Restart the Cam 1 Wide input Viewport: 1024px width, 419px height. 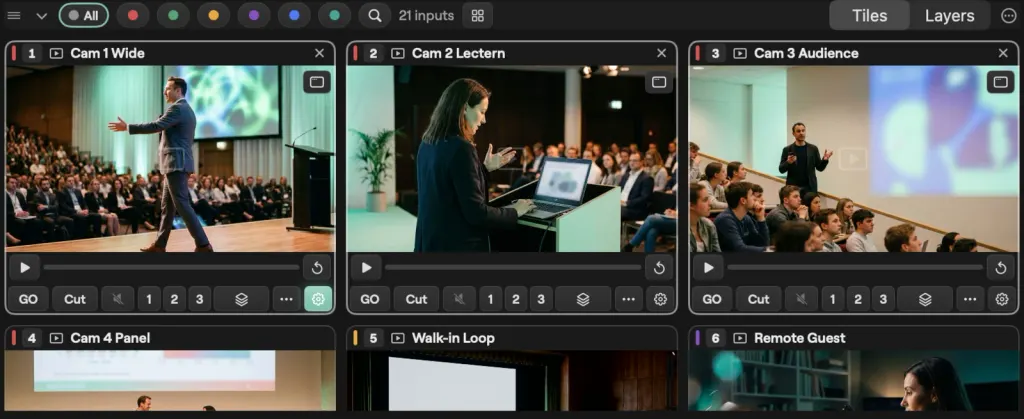tap(317, 268)
